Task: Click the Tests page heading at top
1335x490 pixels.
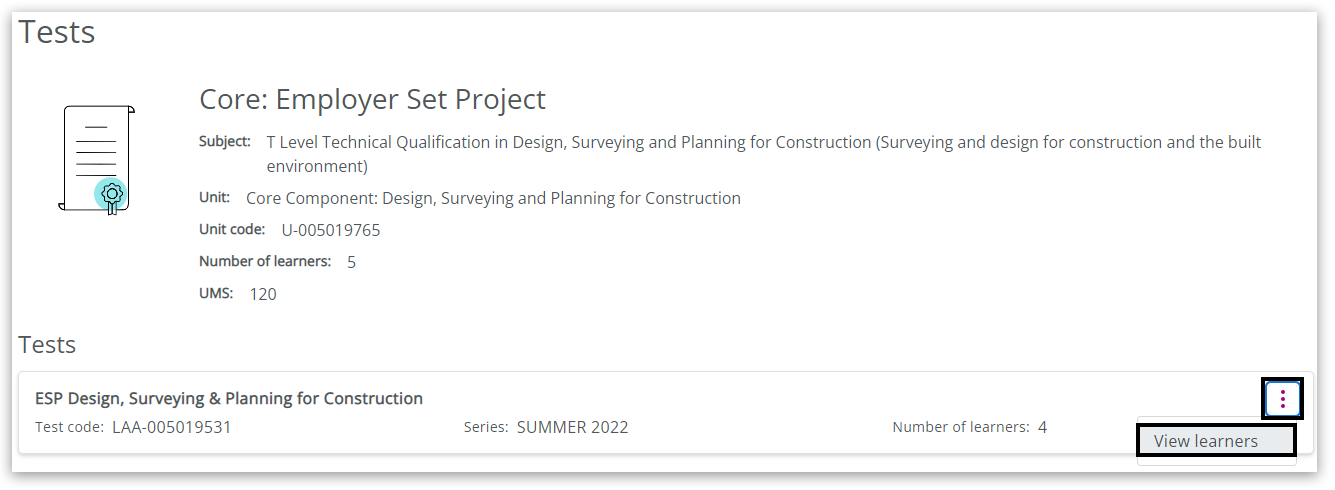Action: pos(57,32)
